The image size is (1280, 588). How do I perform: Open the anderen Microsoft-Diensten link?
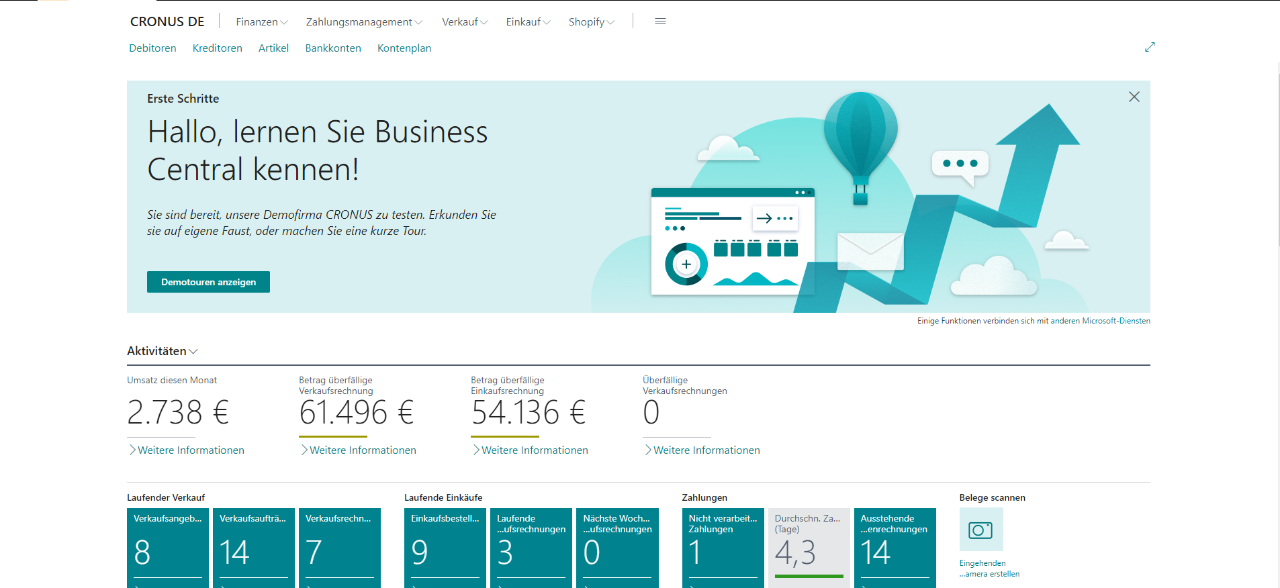coord(1100,321)
